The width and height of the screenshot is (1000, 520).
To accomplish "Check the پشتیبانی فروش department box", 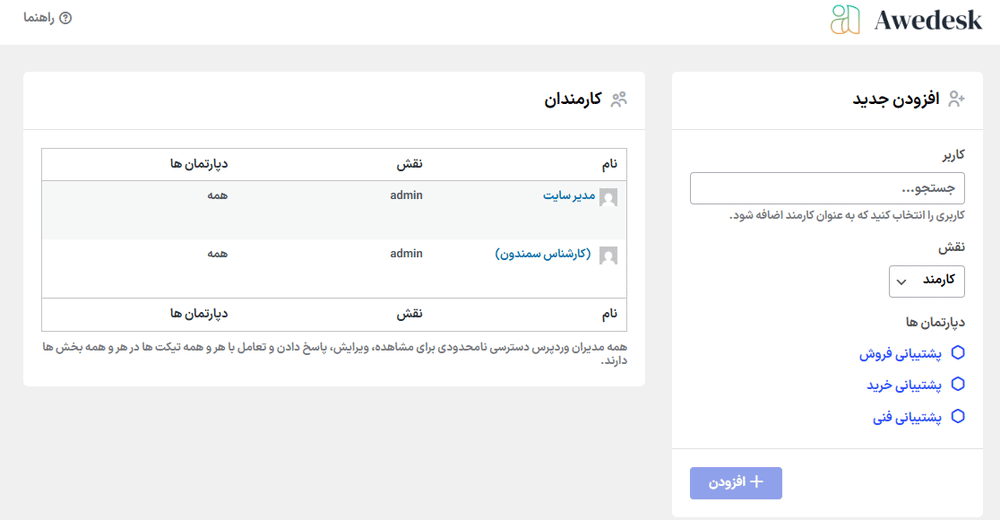I will tap(958, 353).
